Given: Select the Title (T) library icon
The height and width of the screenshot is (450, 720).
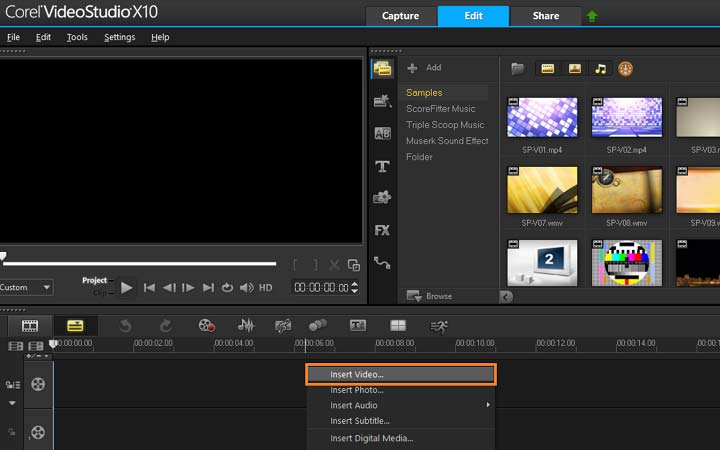Looking at the screenshot, I should point(382,166).
